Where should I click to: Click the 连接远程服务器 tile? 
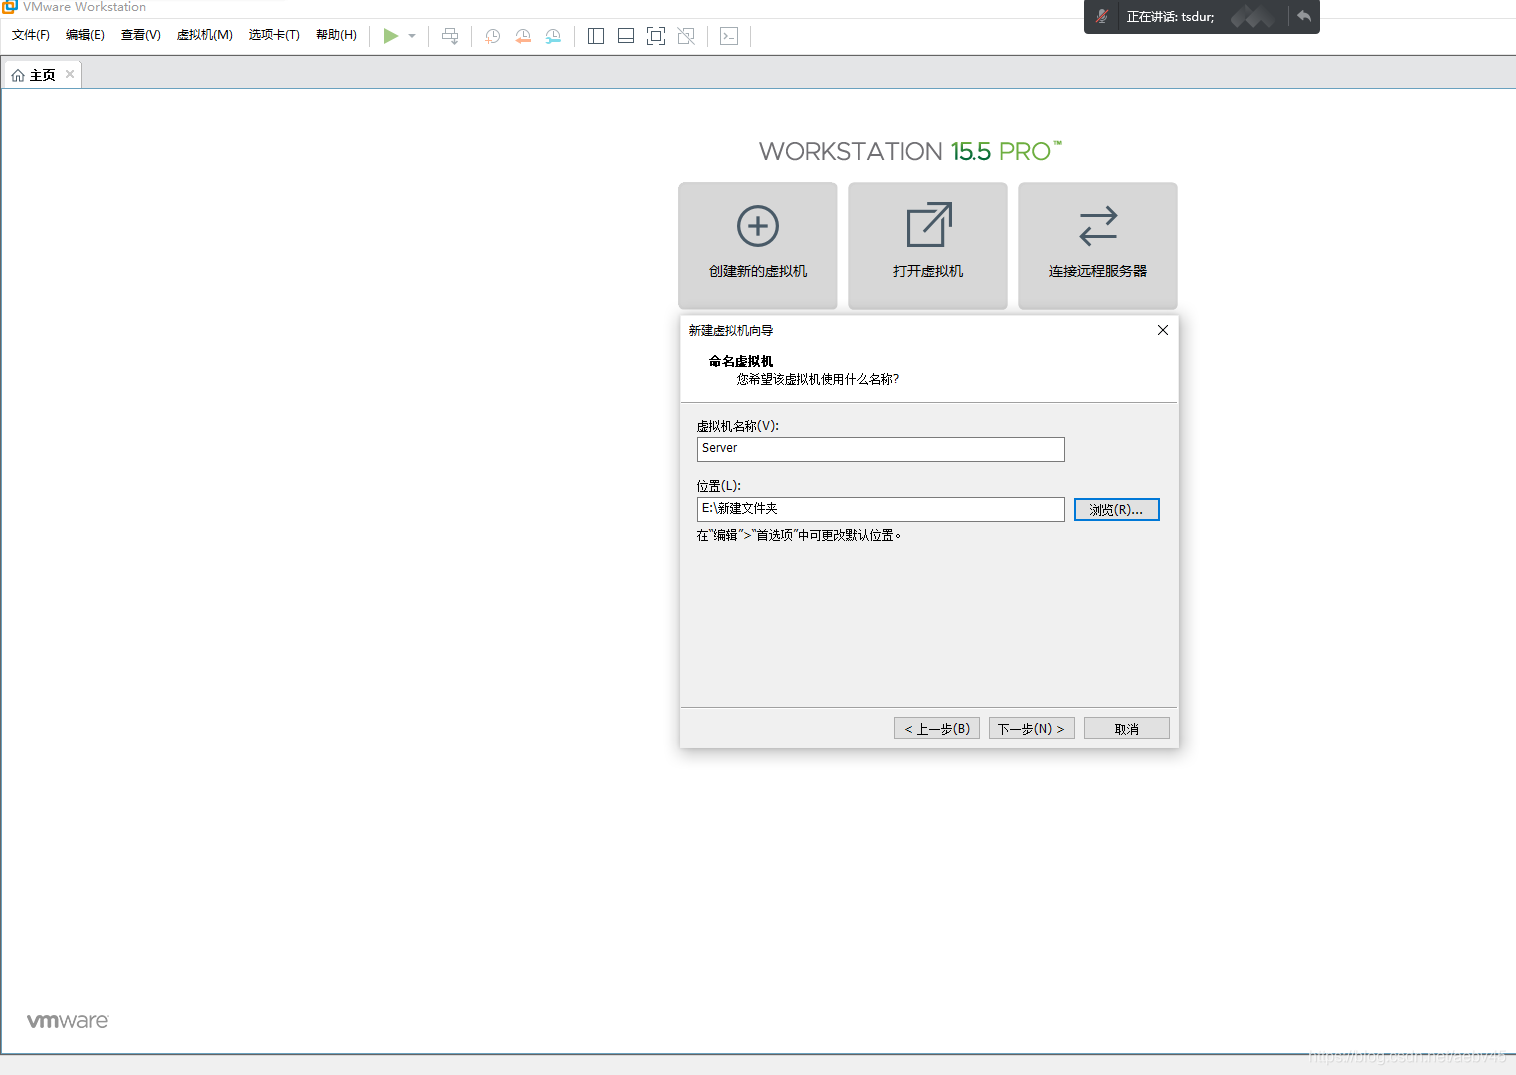[x=1098, y=245]
